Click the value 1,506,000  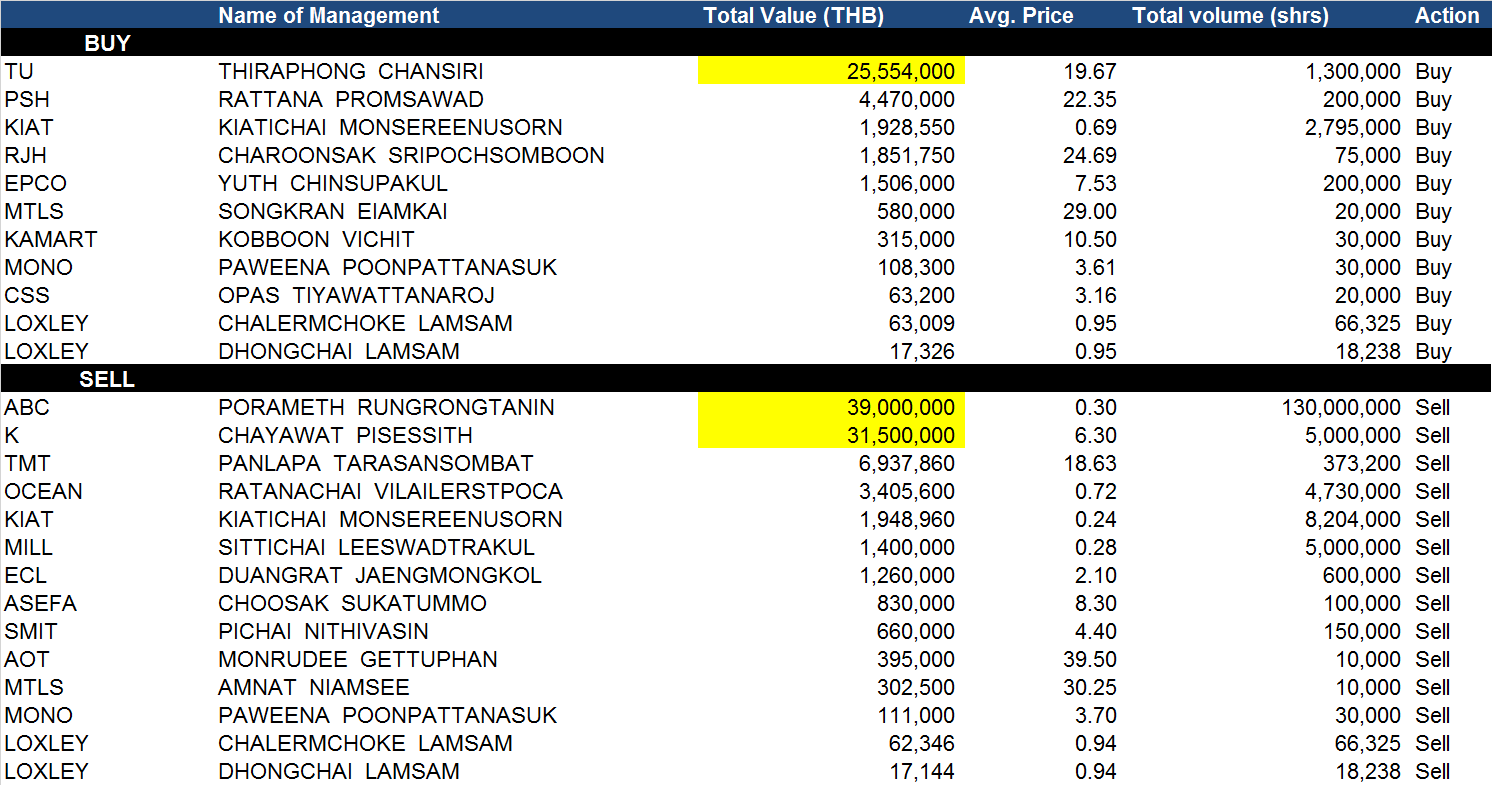point(906,183)
